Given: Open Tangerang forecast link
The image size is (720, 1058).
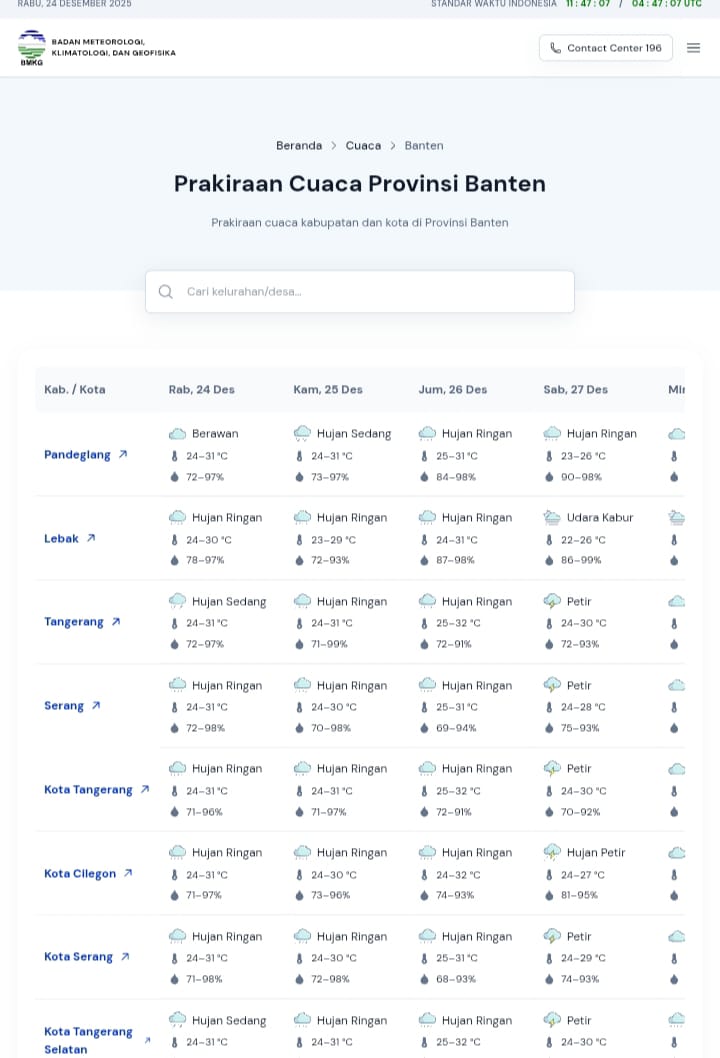Looking at the screenshot, I should 74,622.
